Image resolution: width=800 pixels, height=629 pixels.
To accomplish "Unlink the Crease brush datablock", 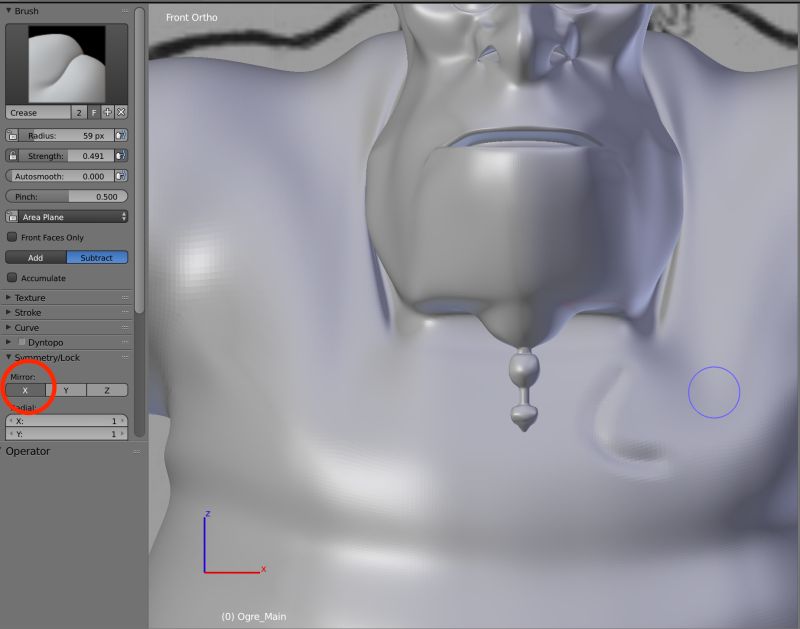I will [x=121, y=112].
